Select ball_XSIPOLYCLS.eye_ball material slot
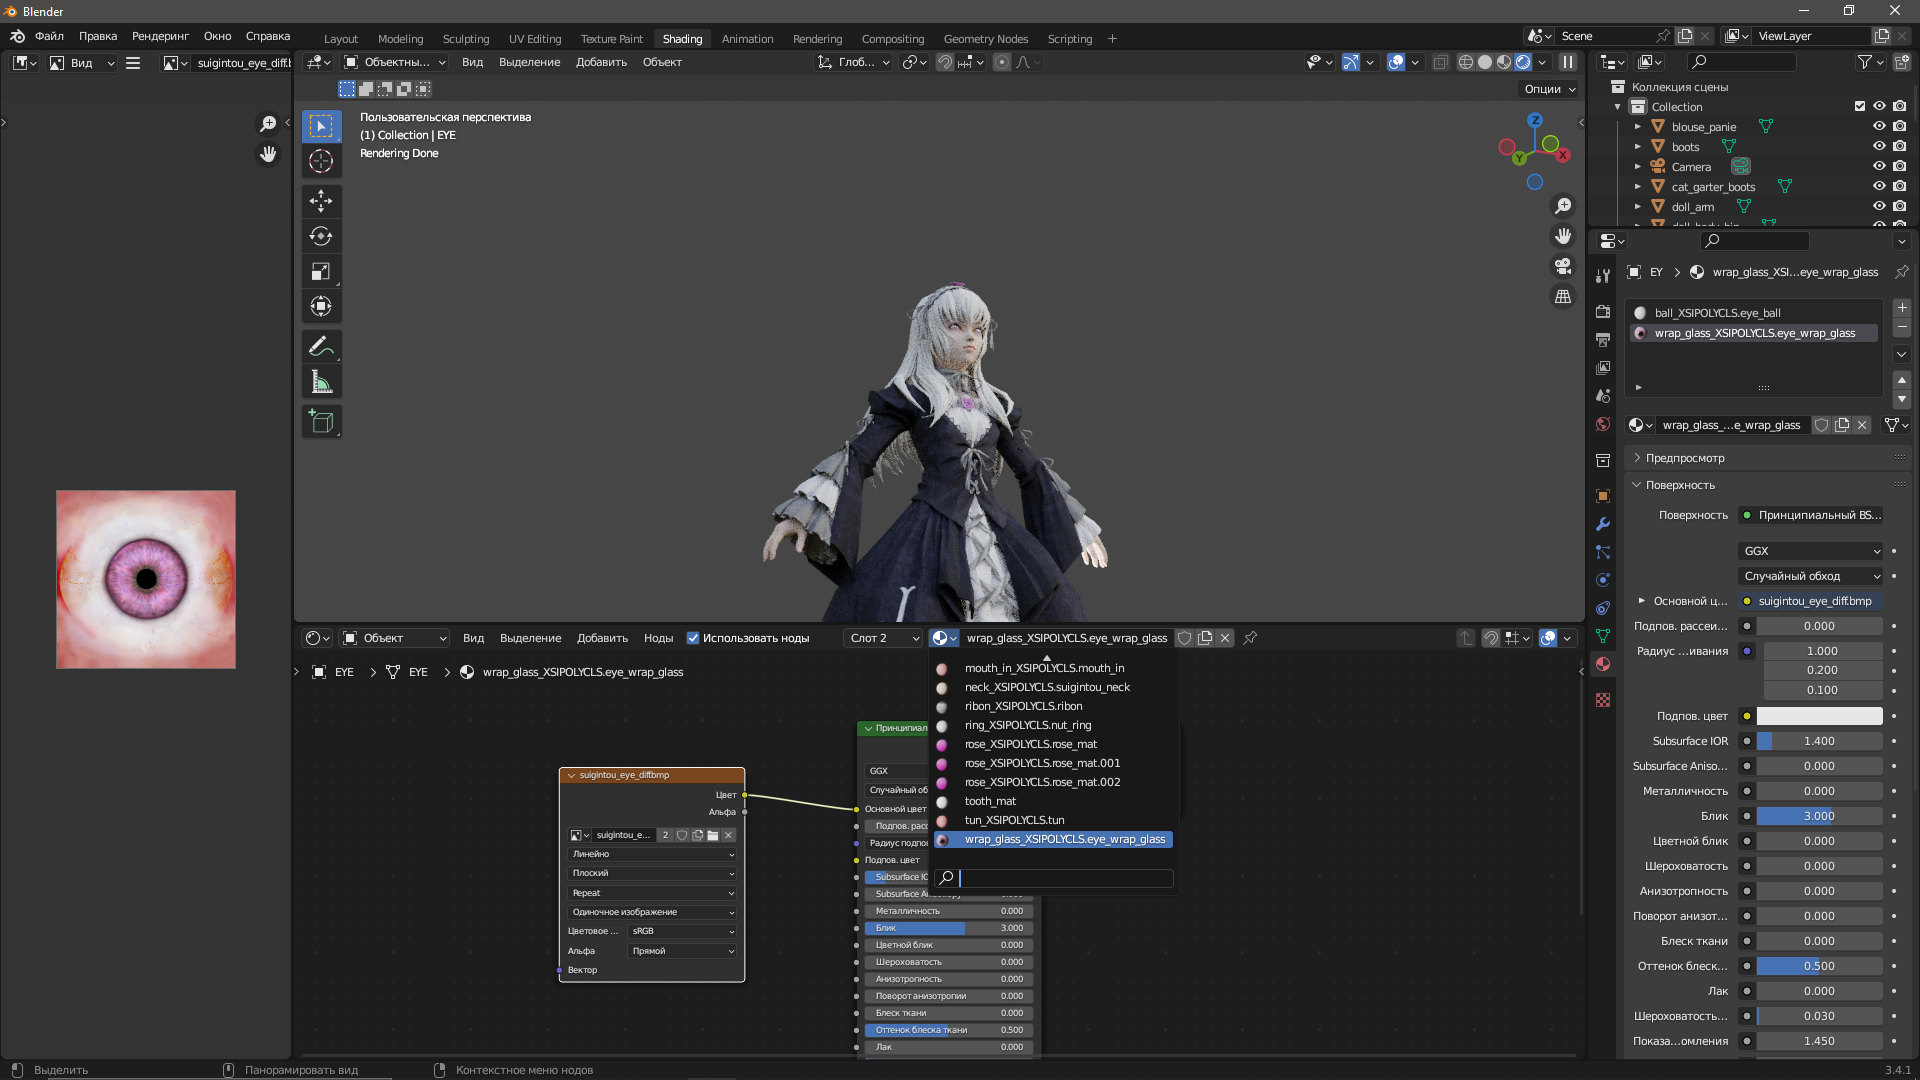The width and height of the screenshot is (1920, 1080). coord(1717,313)
